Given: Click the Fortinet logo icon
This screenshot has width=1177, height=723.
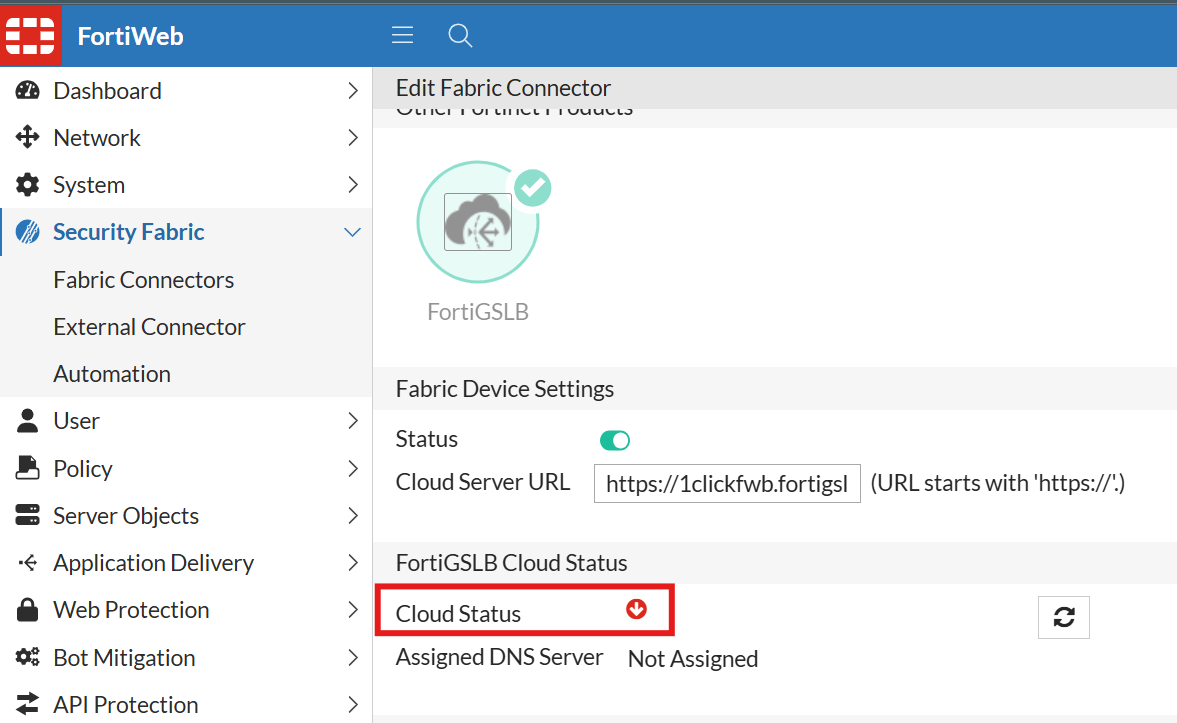Looking at the screenshot, I should coord(31,35).
